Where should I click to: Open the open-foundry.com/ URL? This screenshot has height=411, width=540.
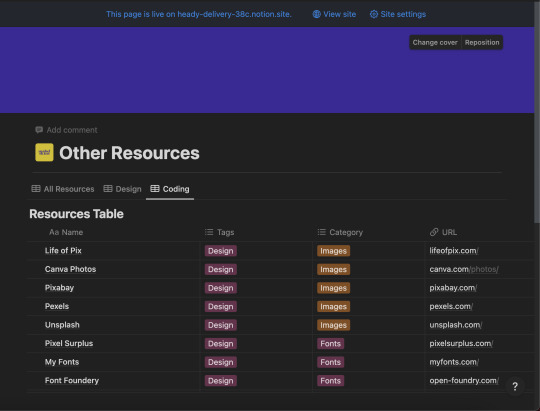click(464, 381)
